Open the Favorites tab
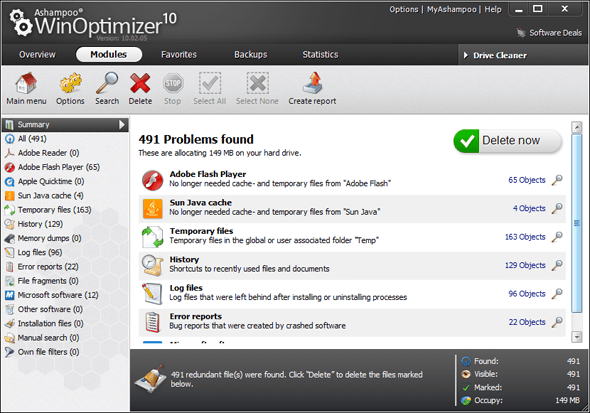Viewport: 590px width, 413px height. [179, 55]
